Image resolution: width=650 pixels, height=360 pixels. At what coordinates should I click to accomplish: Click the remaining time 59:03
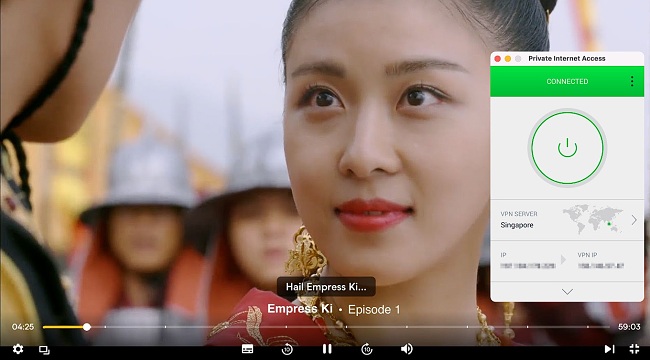629,327
